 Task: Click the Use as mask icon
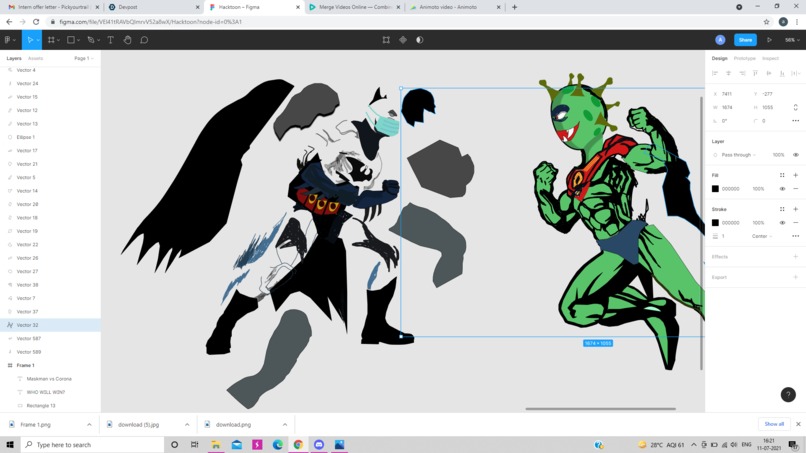point(420,40)
